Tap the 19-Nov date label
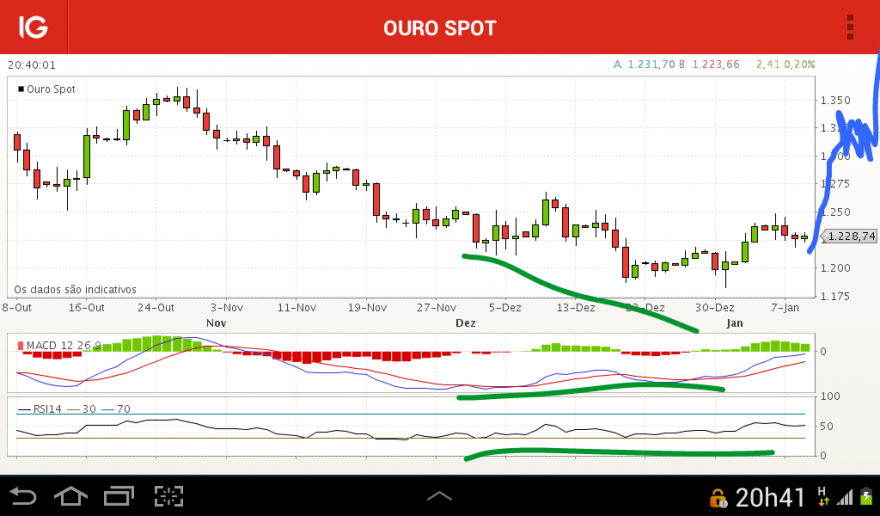Image resolution: width=880 pixels, height=516 pixels. click(x=367, y=307)
